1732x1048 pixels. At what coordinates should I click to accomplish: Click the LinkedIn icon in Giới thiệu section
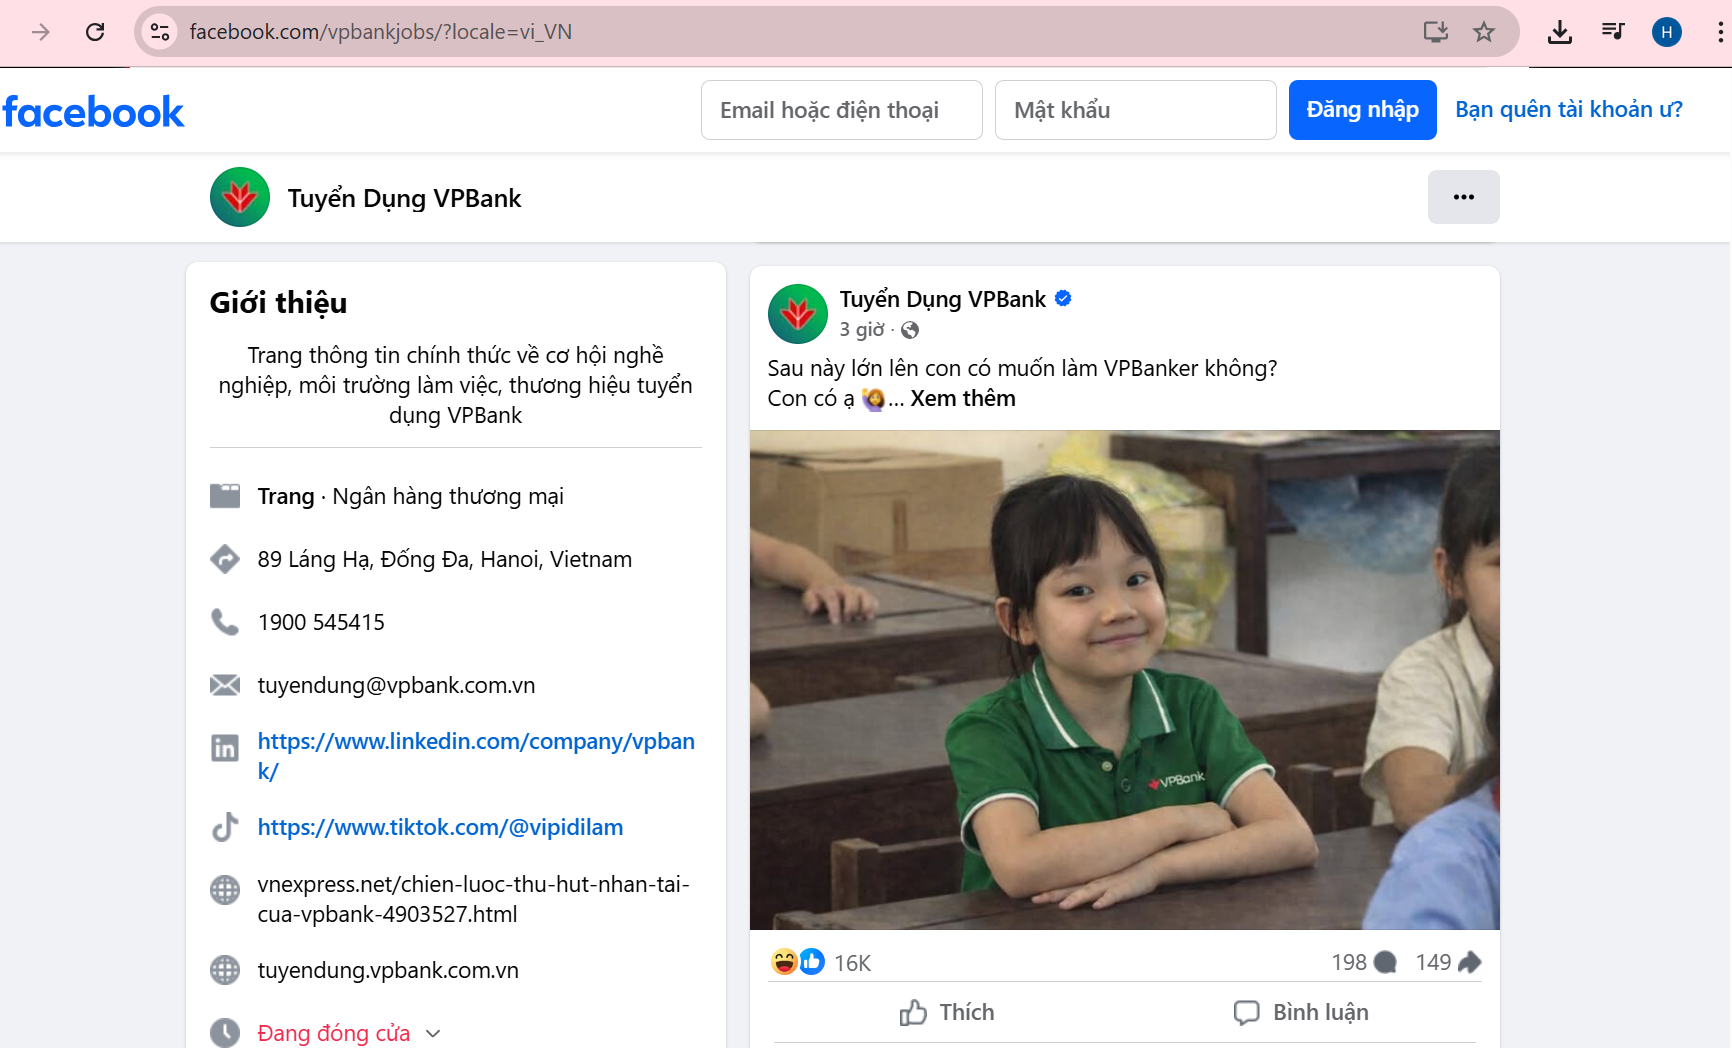[226, 747]
